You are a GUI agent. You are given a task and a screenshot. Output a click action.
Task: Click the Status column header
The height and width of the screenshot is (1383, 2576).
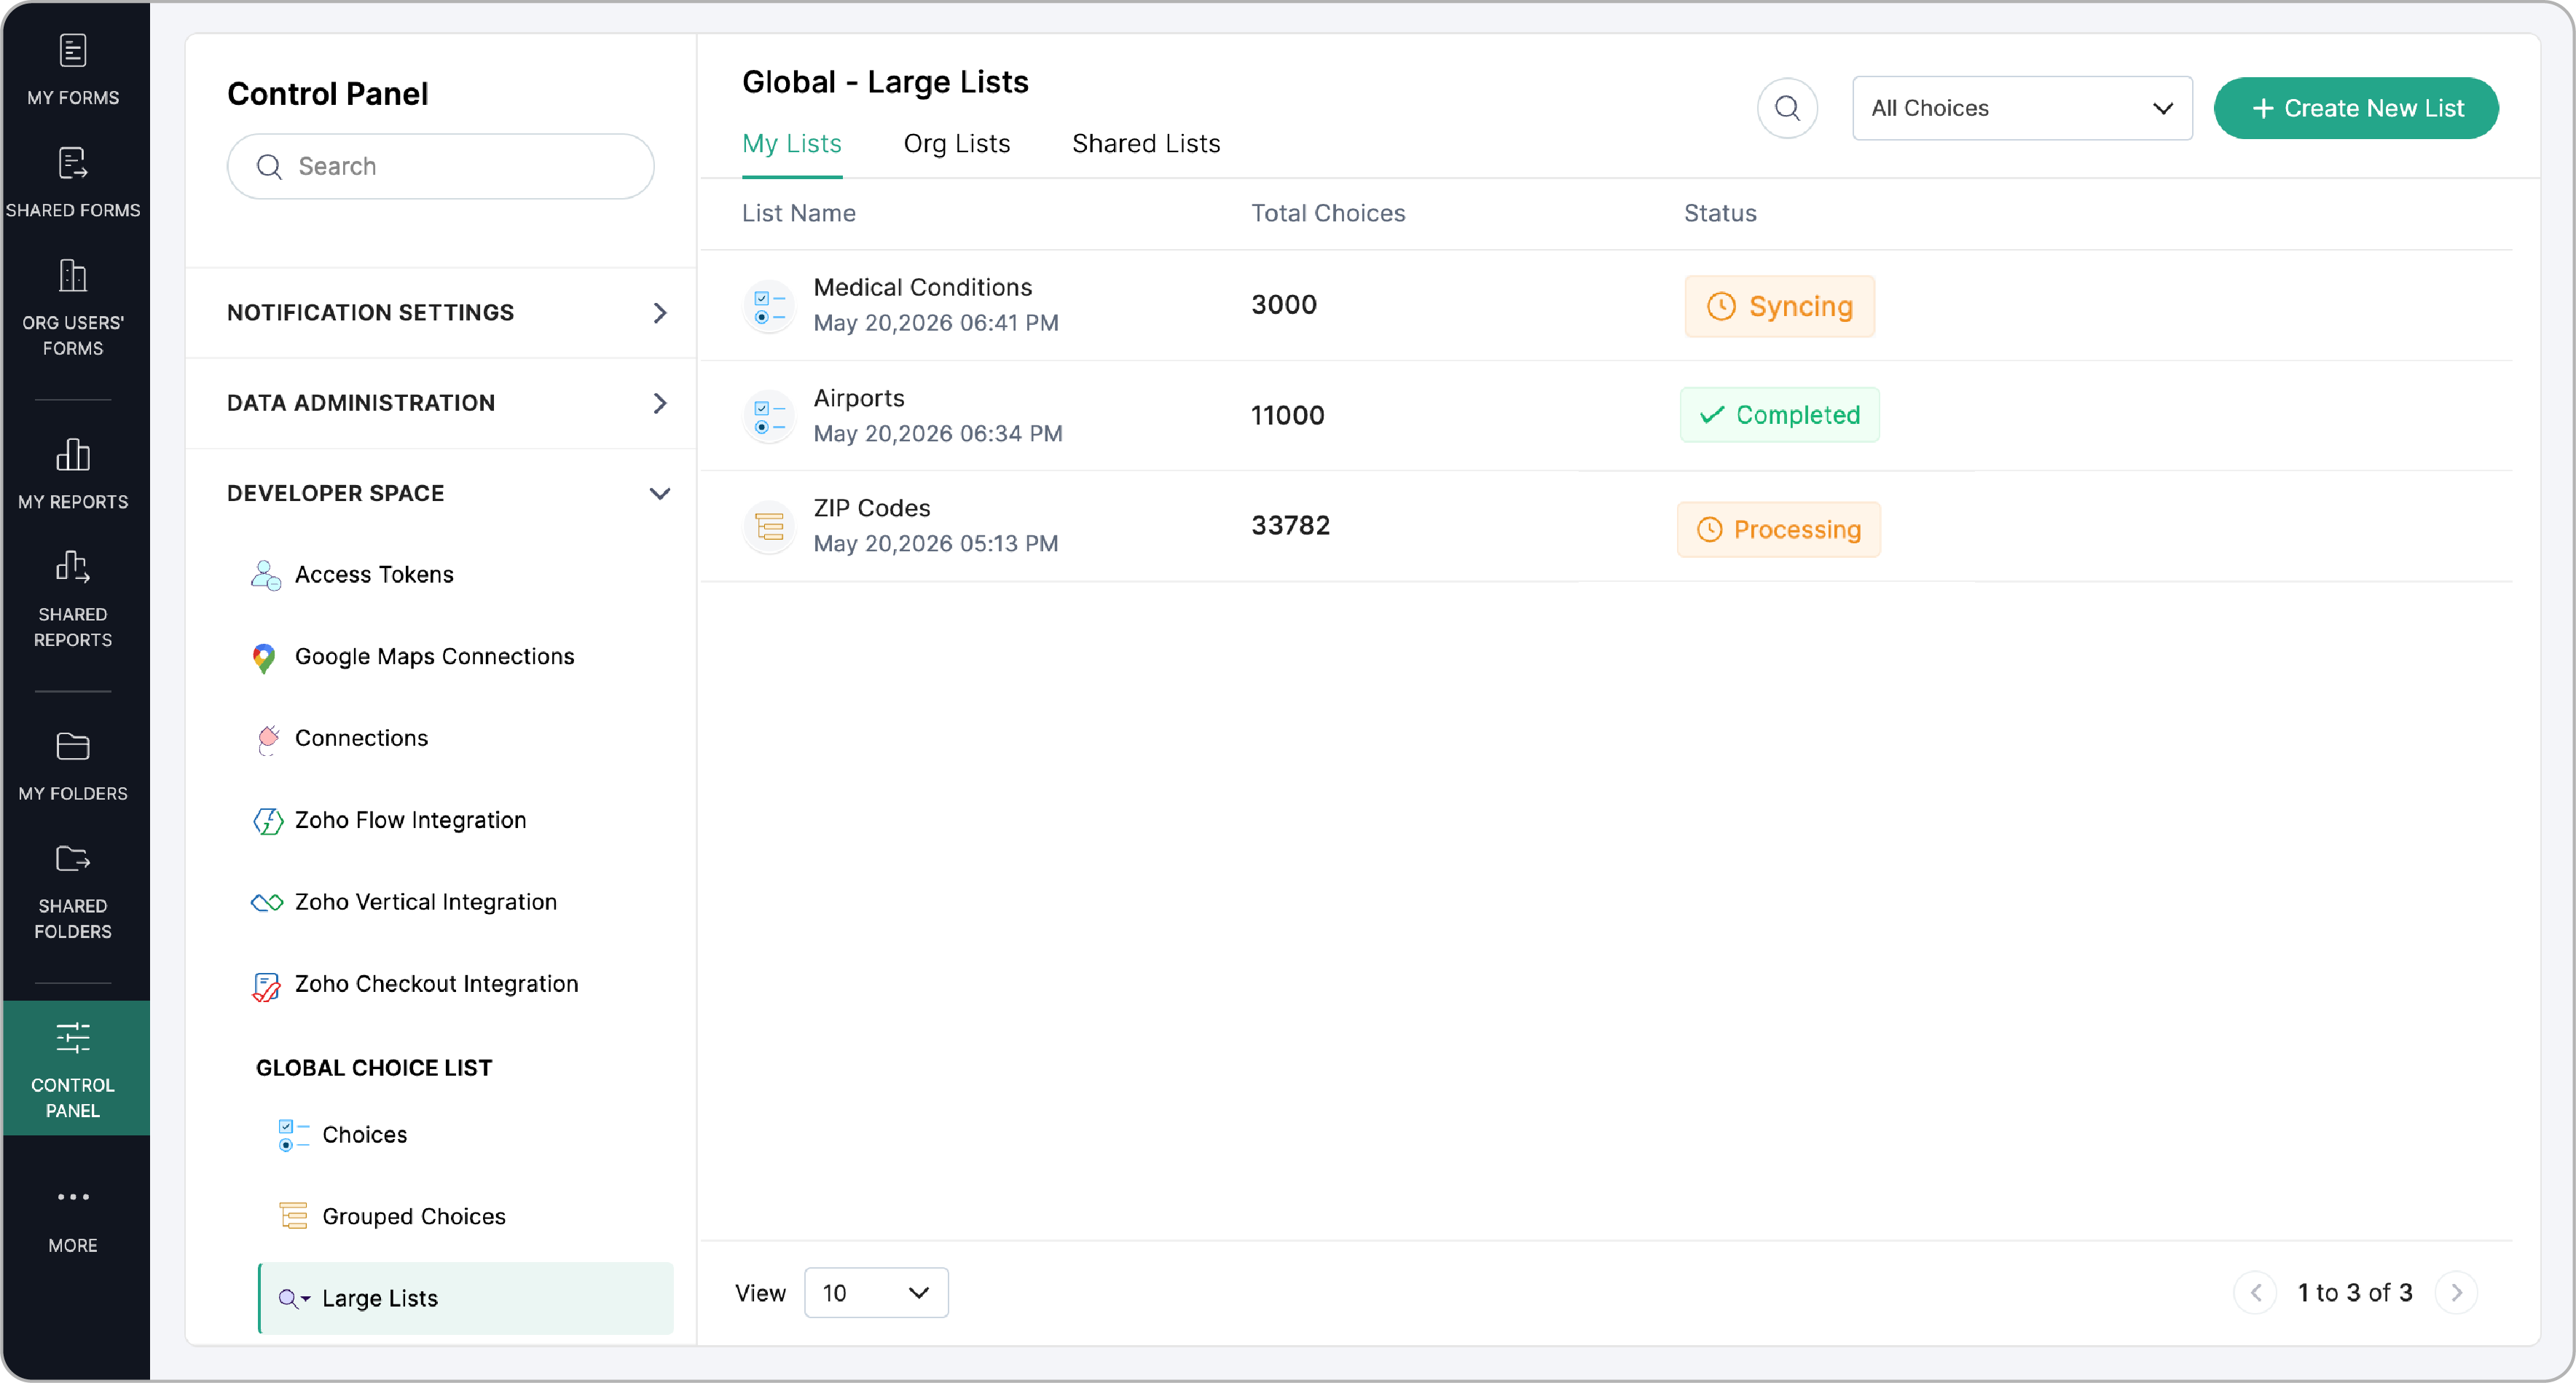point(1720,214)
